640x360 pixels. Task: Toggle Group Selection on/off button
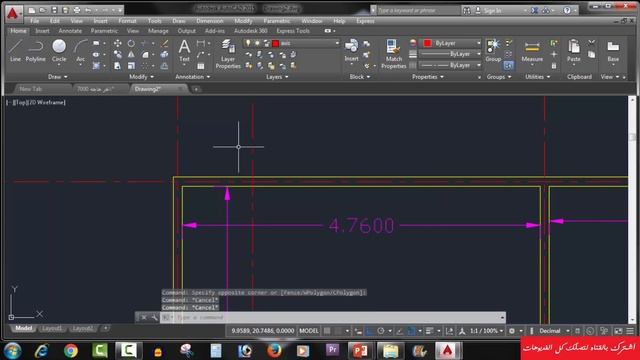click(x=508, y=65)
